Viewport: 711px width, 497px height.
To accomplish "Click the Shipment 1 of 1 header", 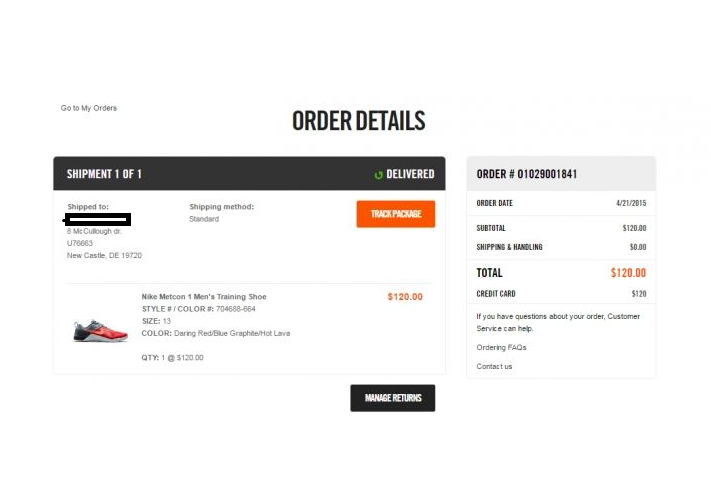I will pos(105,174).
